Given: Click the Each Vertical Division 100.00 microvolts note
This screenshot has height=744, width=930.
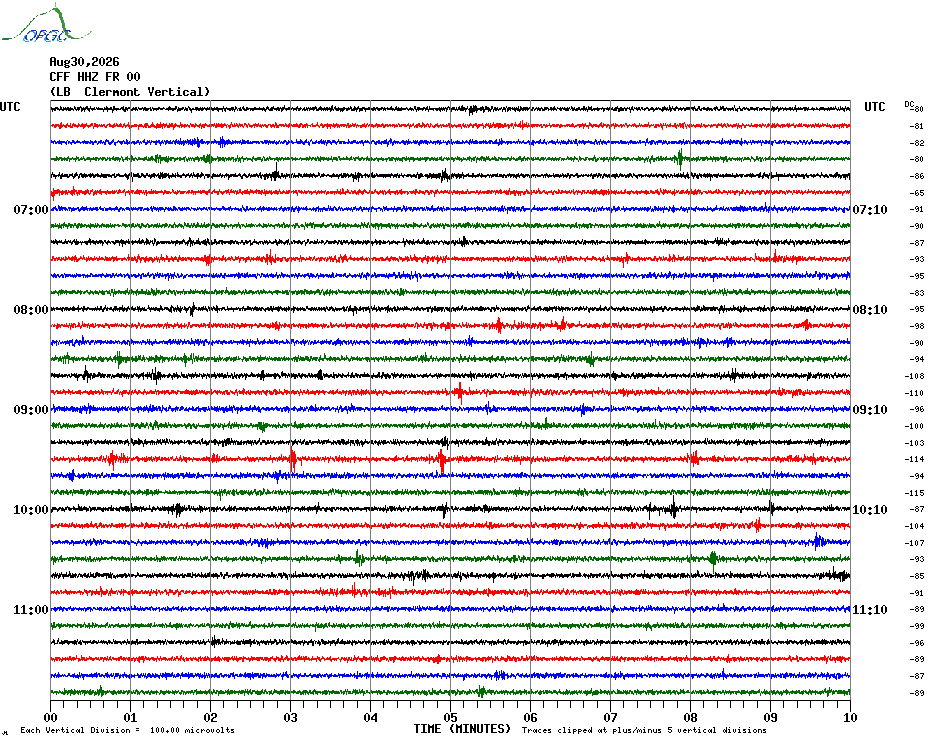Looking at the screenshot, I should tap(128, 730).
